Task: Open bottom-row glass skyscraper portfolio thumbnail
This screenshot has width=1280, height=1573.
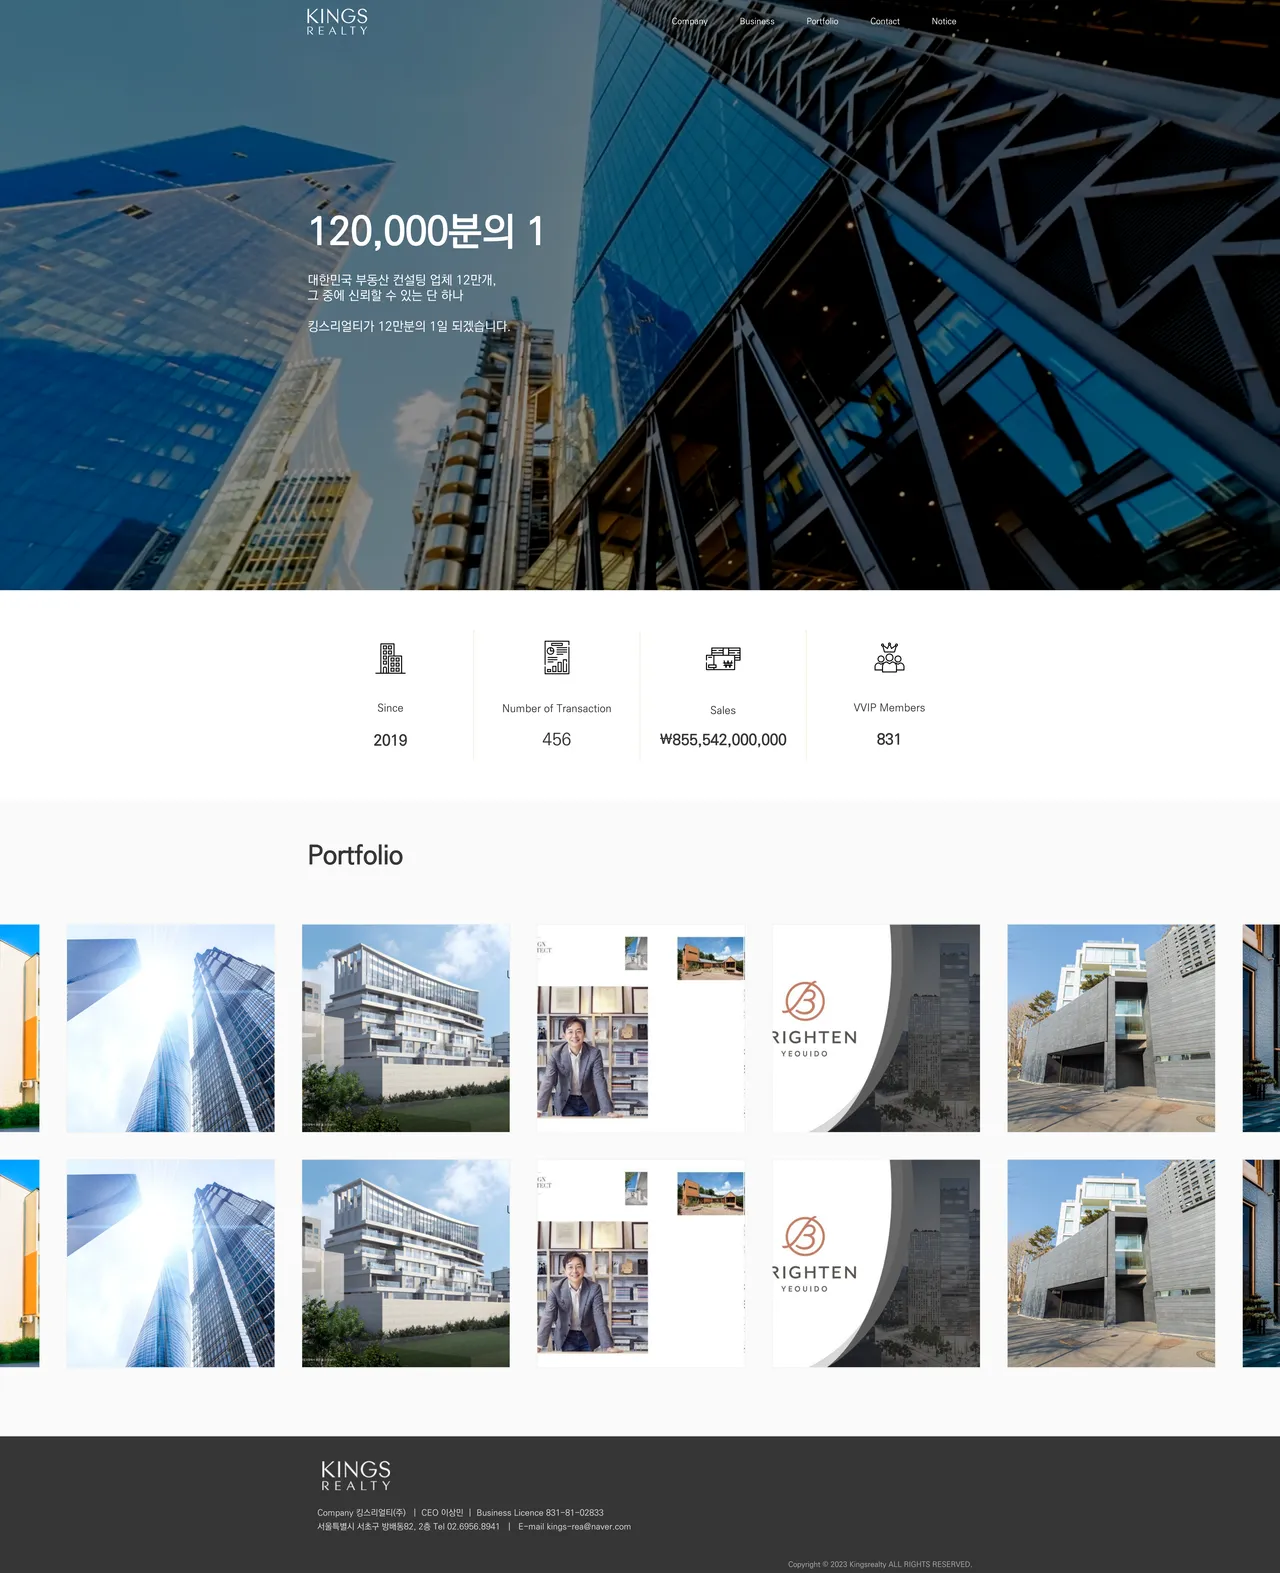Action: click(x=170, y=1263)
